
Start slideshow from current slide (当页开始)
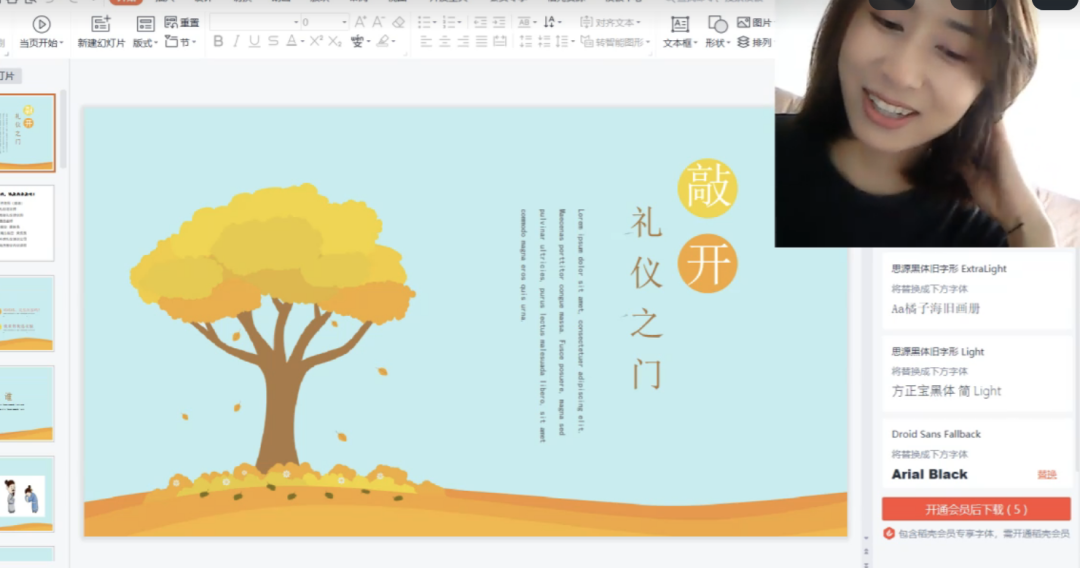tap(41, 31)
